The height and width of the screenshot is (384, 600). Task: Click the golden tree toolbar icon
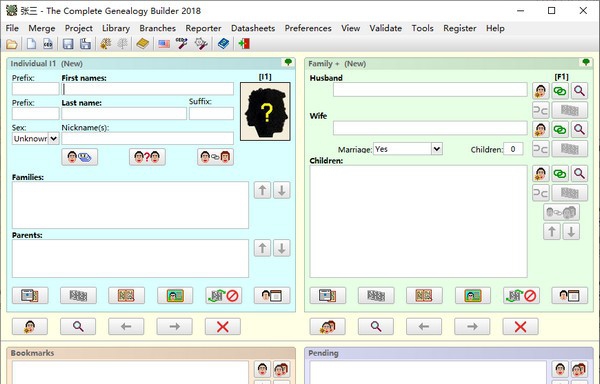105,44
